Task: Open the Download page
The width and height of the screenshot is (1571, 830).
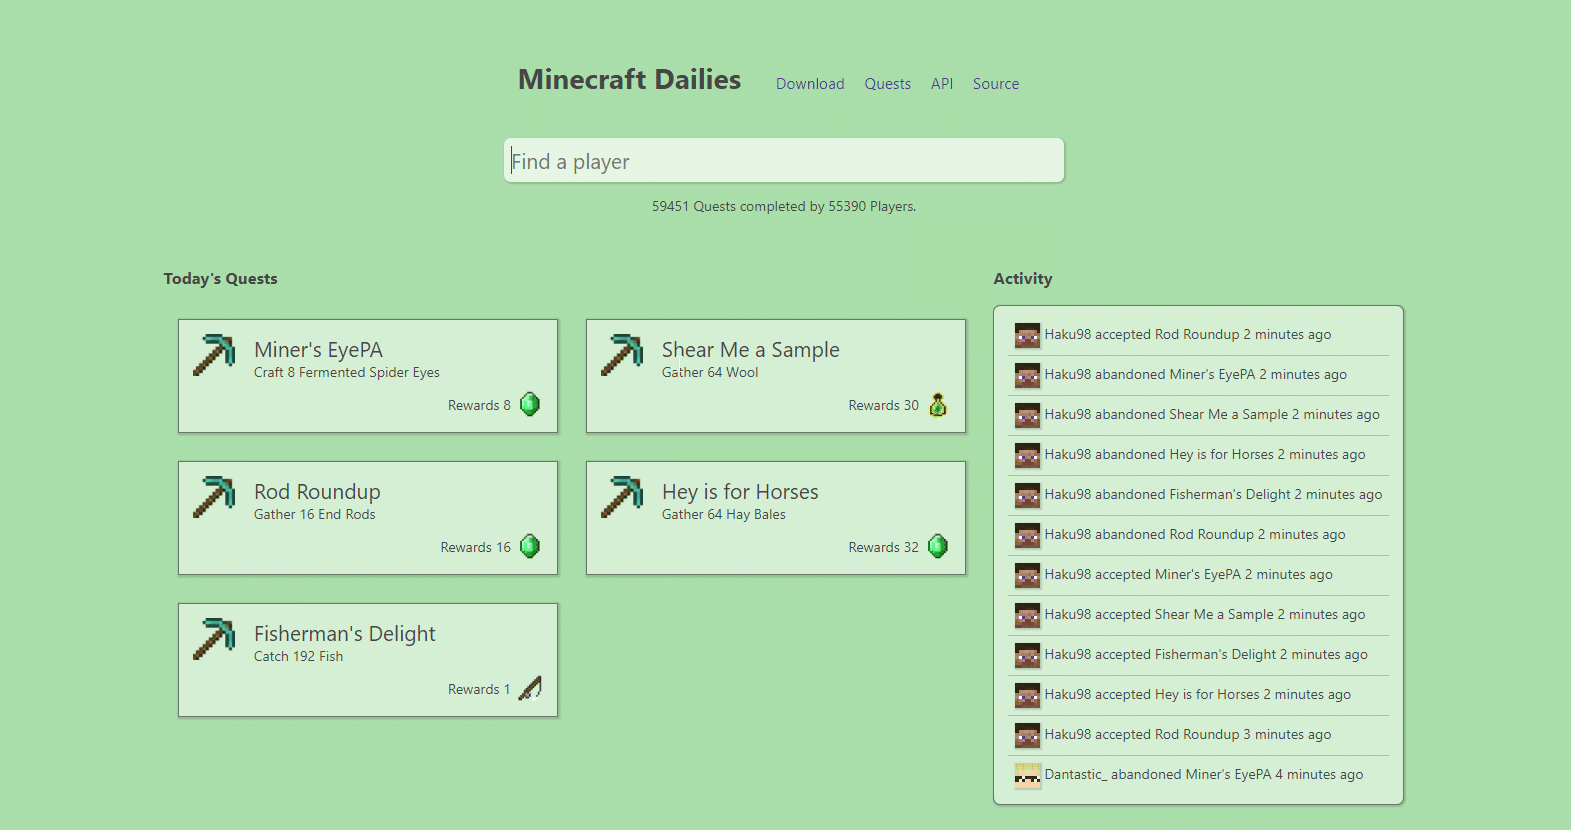Action: click(810, 84)
